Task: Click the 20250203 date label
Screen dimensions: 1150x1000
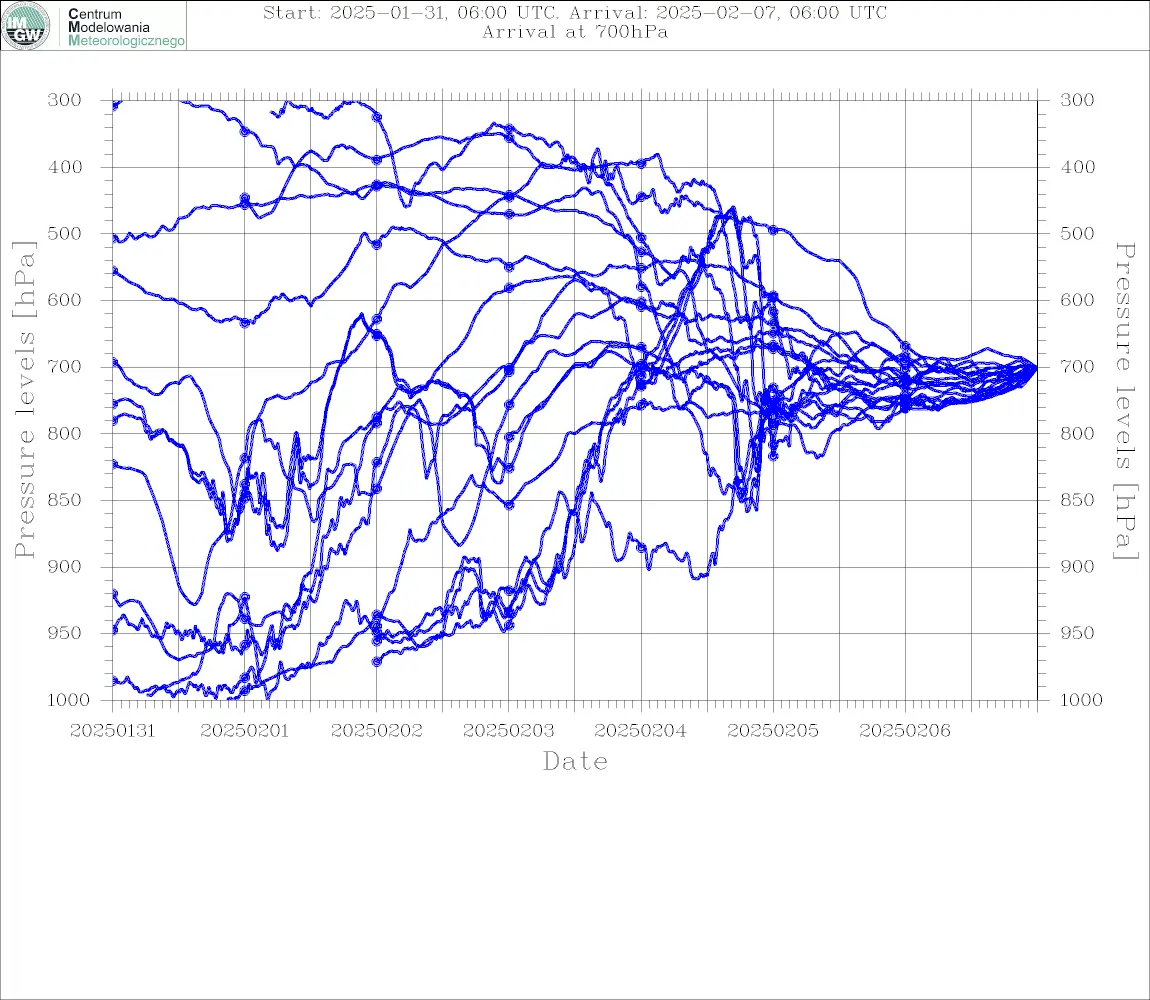Action: coord(509,731)
